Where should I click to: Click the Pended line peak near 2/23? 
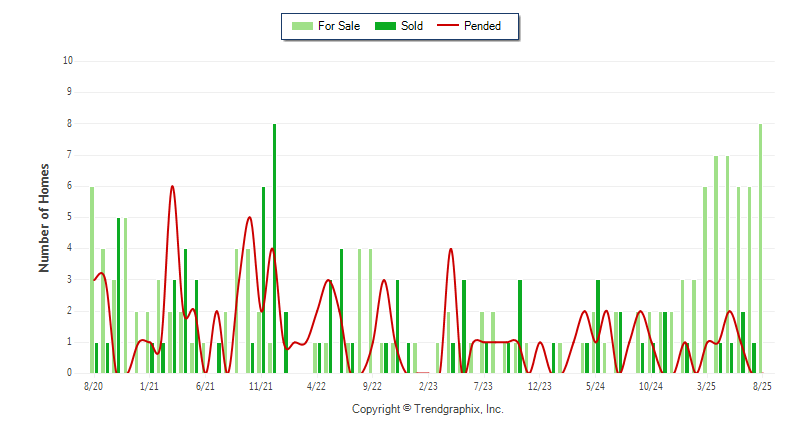point(451,249)
